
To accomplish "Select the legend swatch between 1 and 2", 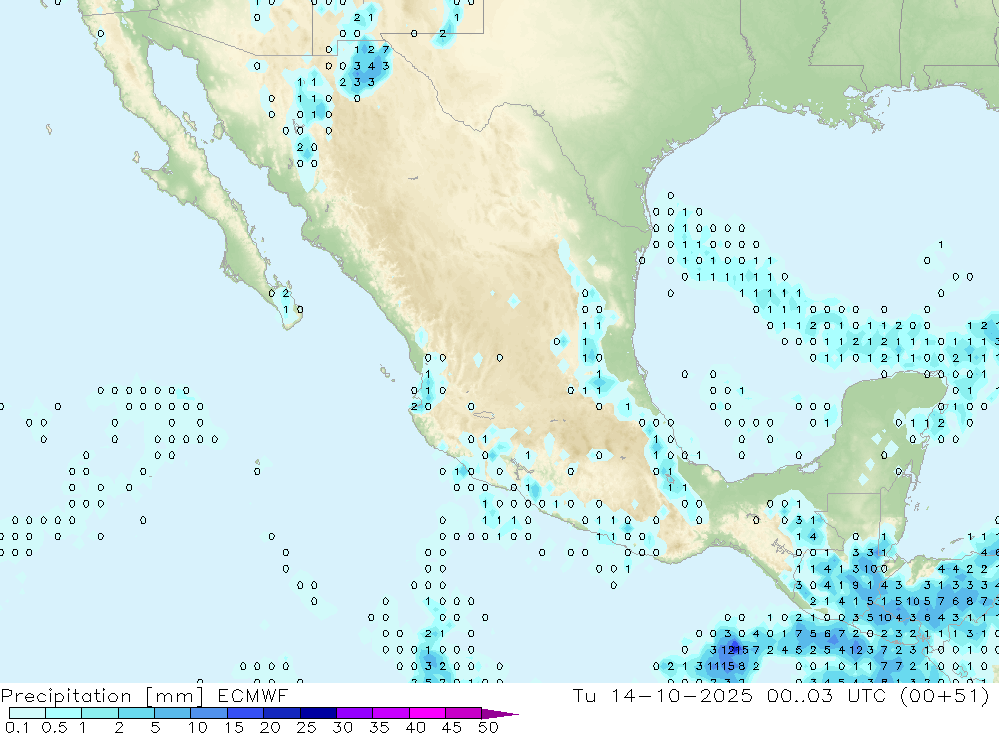I will pyautogui.click(x=100, y=713).
